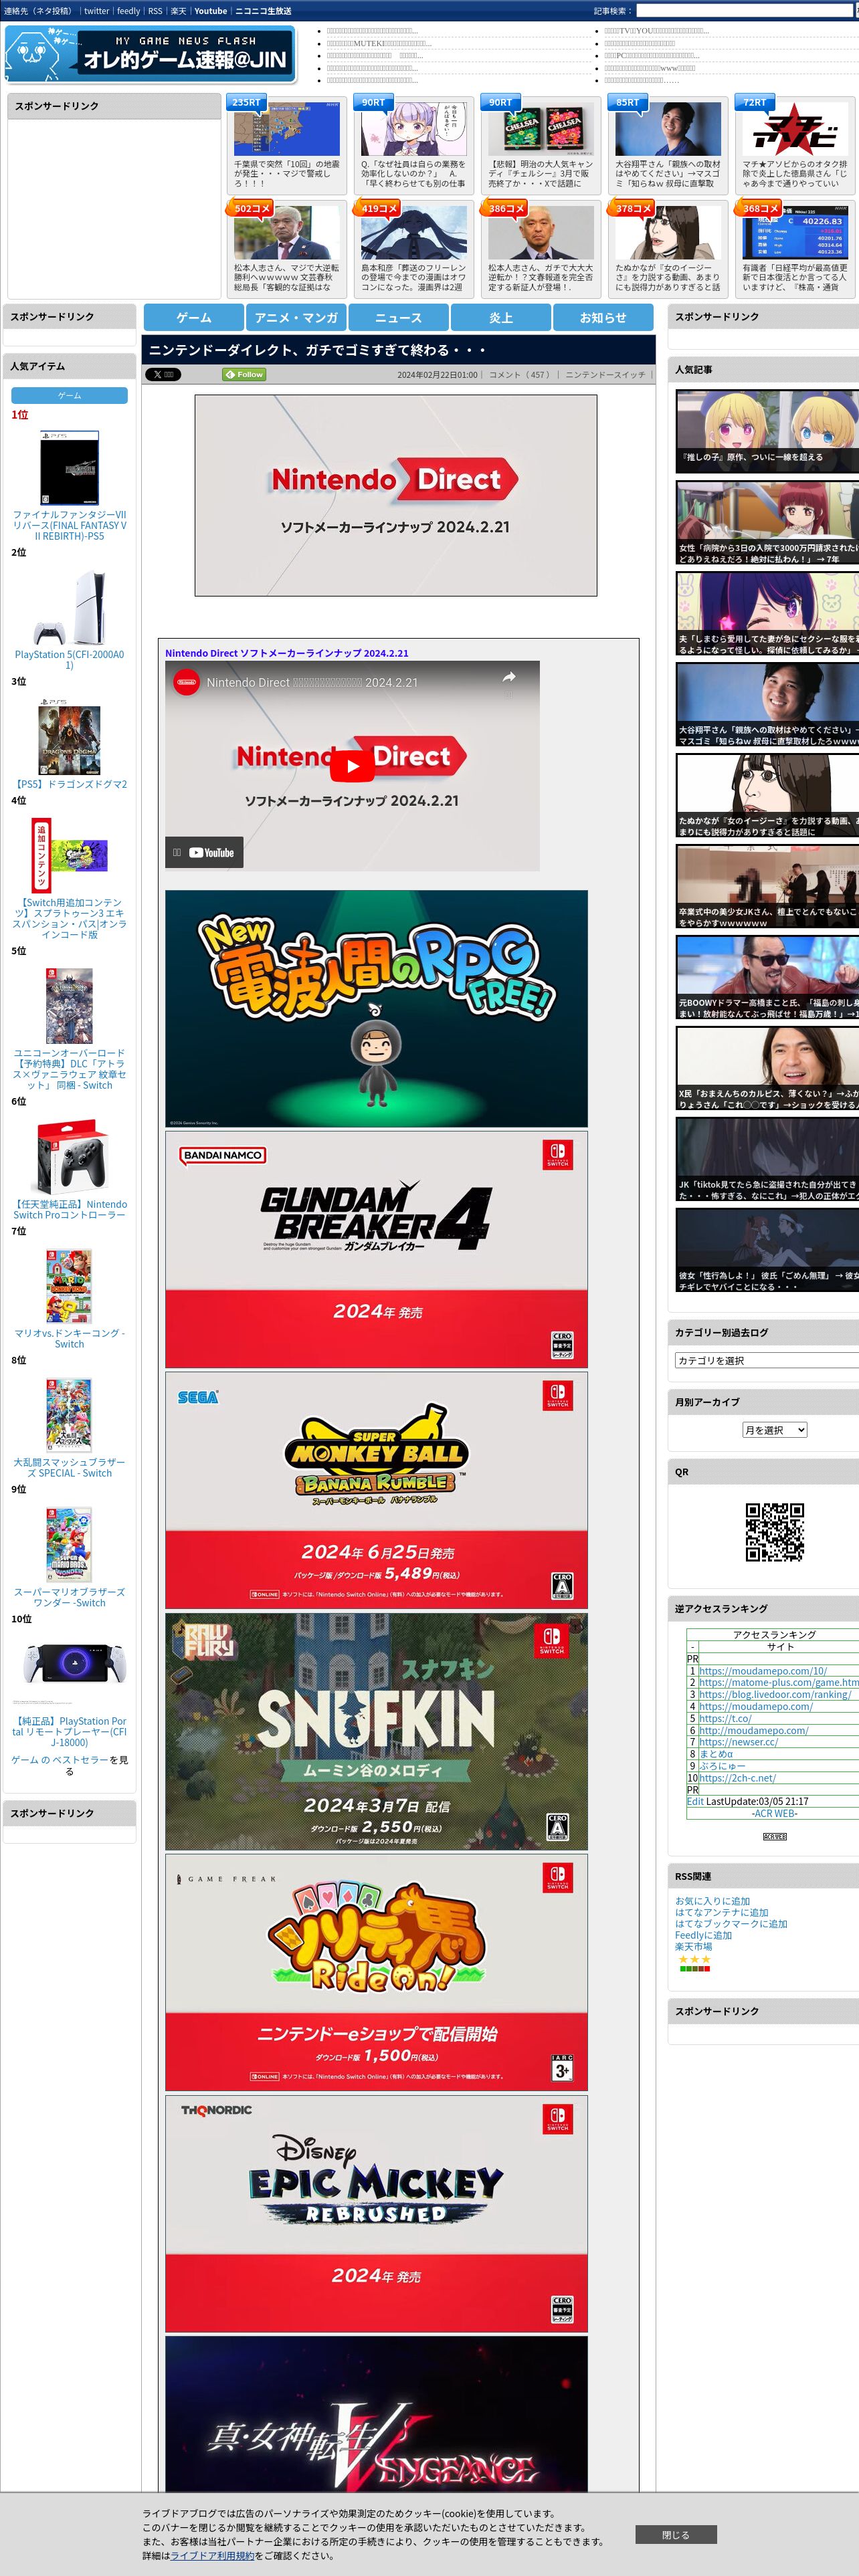Select the ゲーム tab in 人気アイテム

(69, 395)
